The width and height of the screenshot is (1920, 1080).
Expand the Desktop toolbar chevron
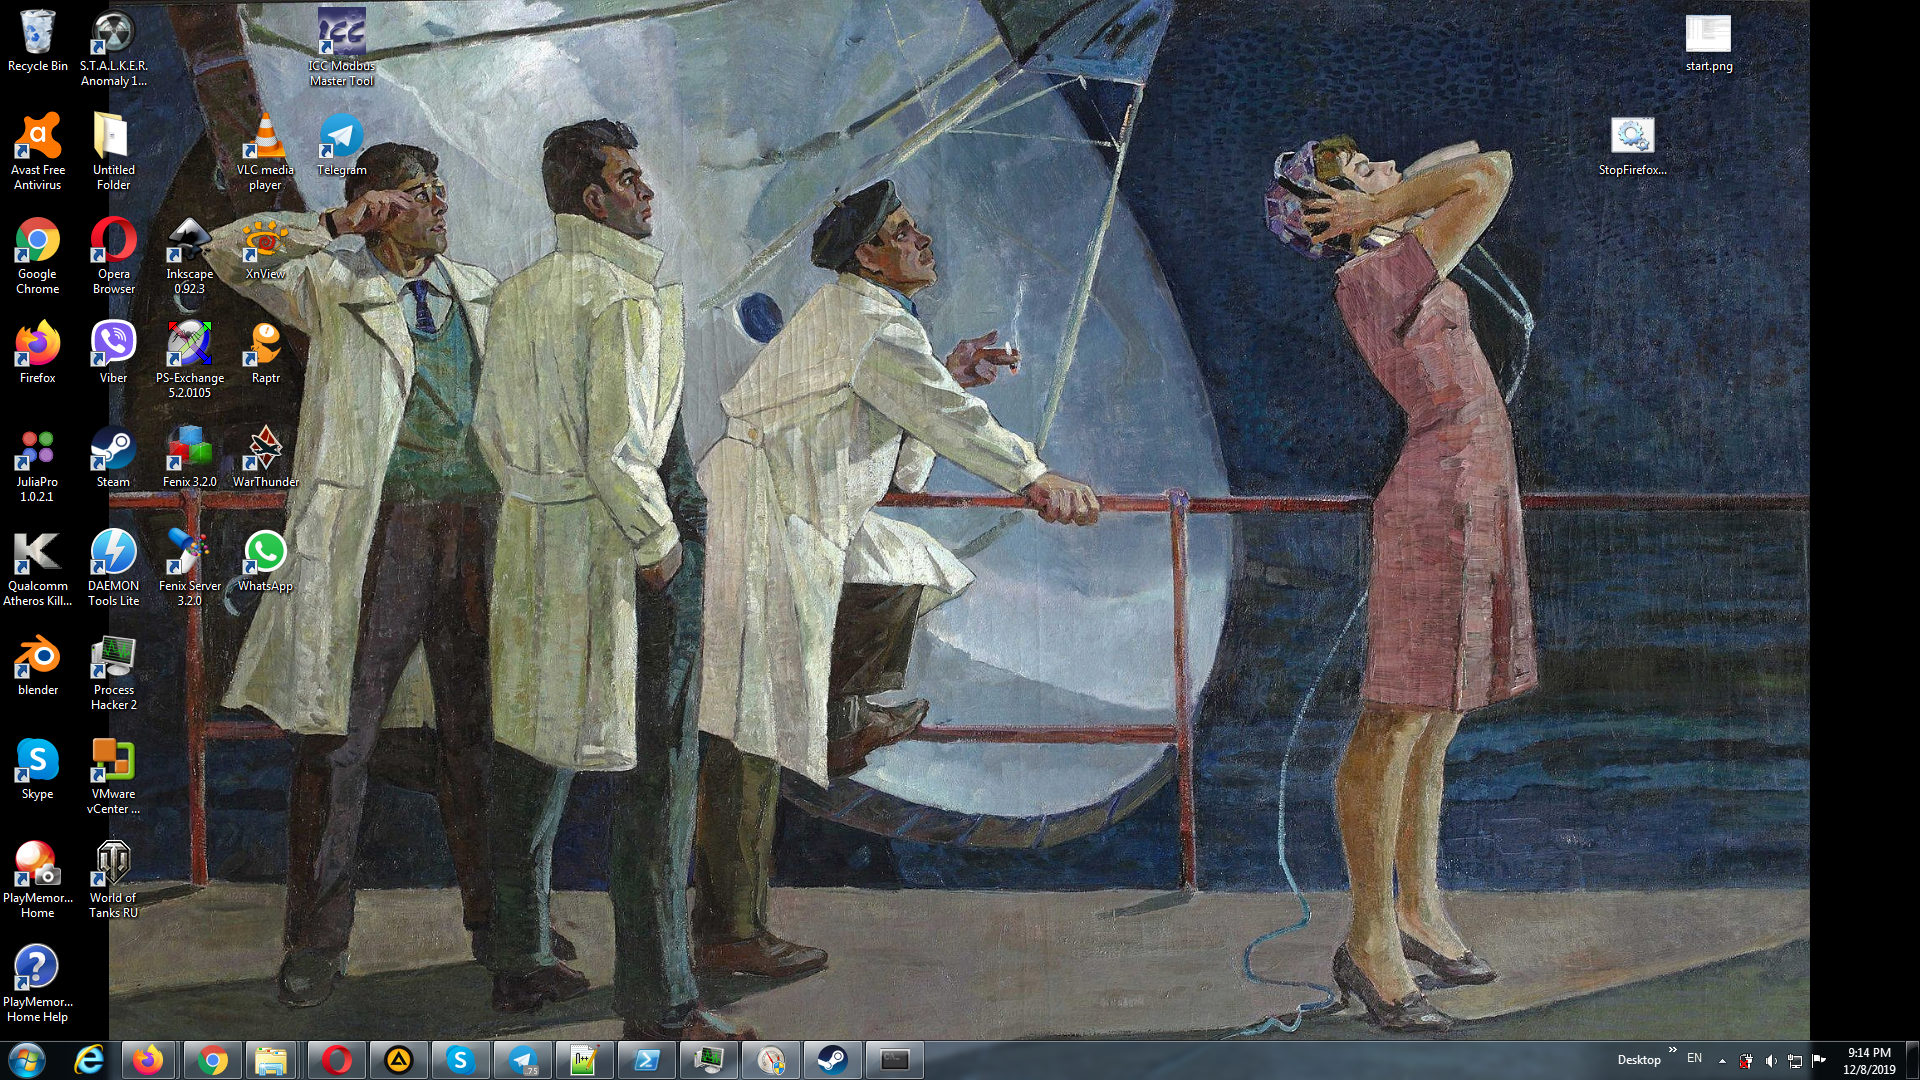point(1672,1050)
